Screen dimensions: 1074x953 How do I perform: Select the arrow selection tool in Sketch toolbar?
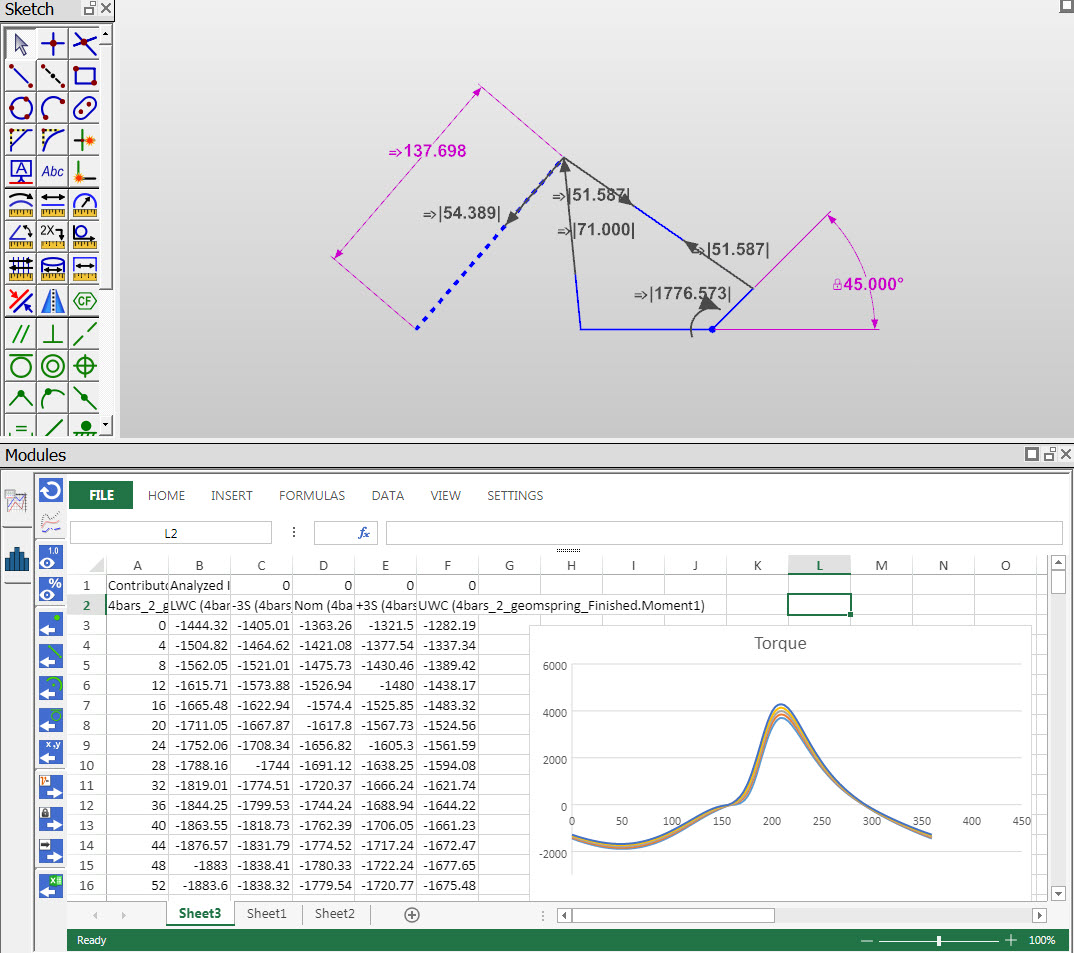coord(20,43)
